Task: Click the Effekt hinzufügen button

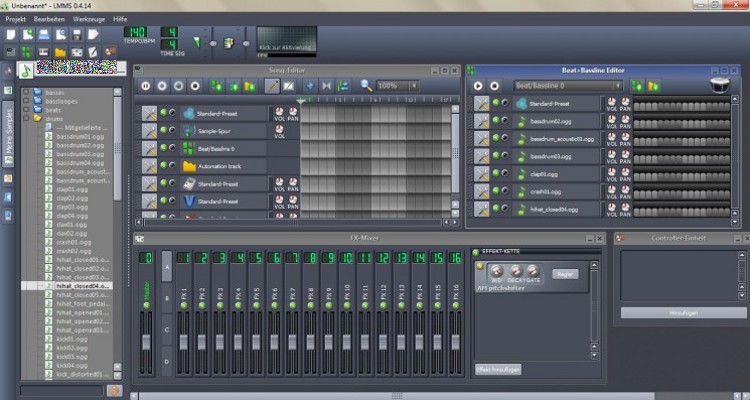Action: click(x=497, y=369)
